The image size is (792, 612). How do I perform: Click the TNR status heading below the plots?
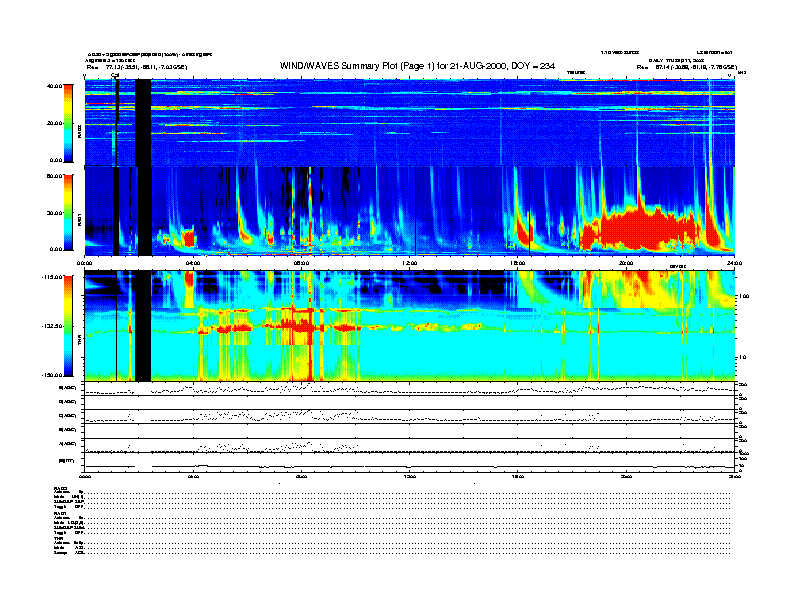coord(58,538)
